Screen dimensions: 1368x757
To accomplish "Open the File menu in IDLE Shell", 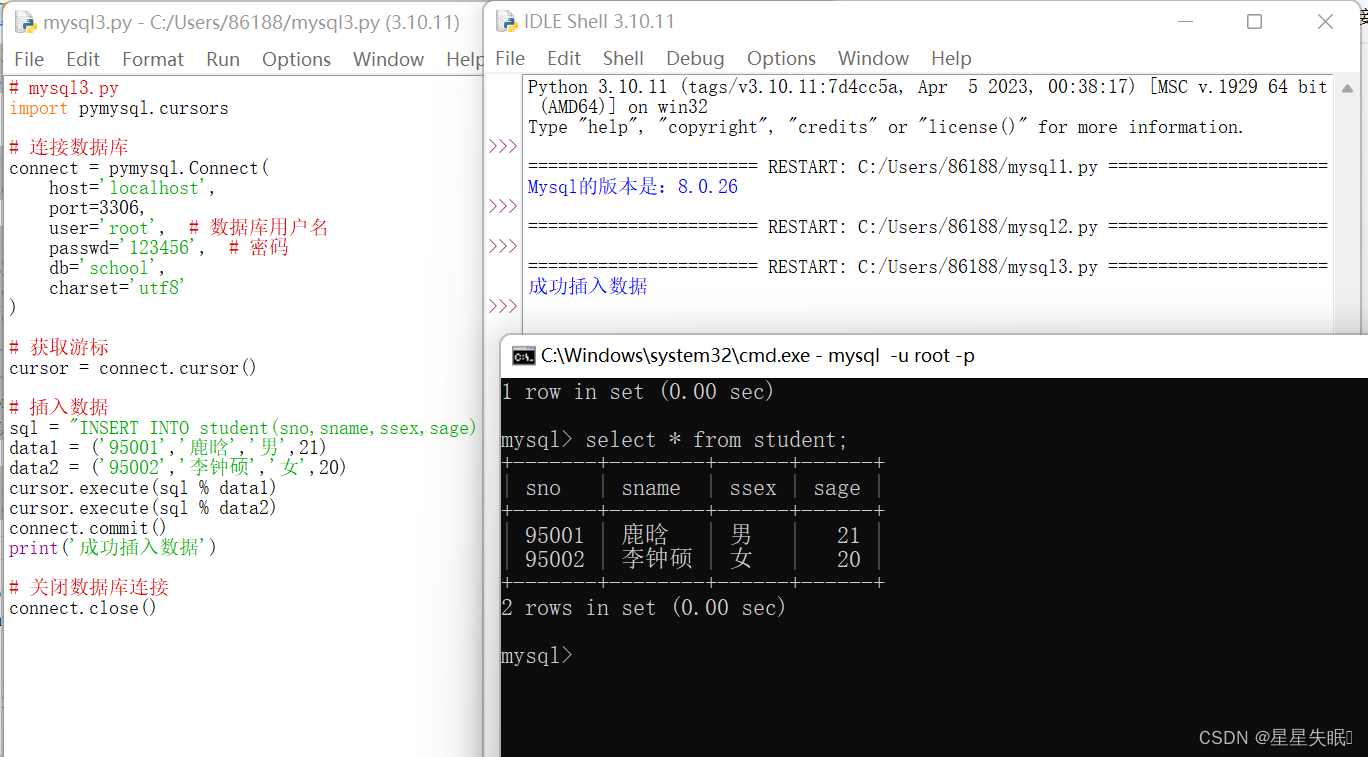I will [x=510, y=58].
